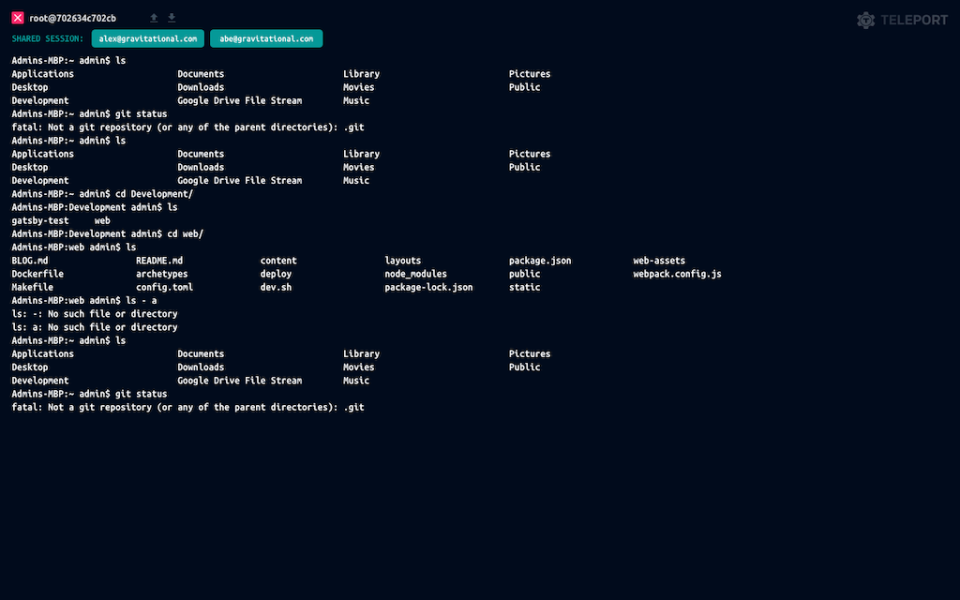Click the SHARED SESSION label
The height and width of the screenshot is (600, 960).
pos(48,39)
